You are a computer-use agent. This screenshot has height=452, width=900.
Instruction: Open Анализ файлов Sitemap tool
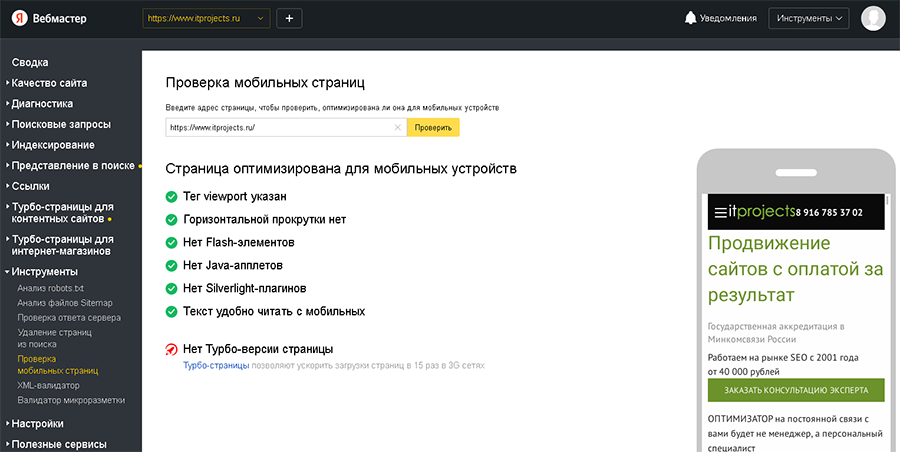point(65,303)
